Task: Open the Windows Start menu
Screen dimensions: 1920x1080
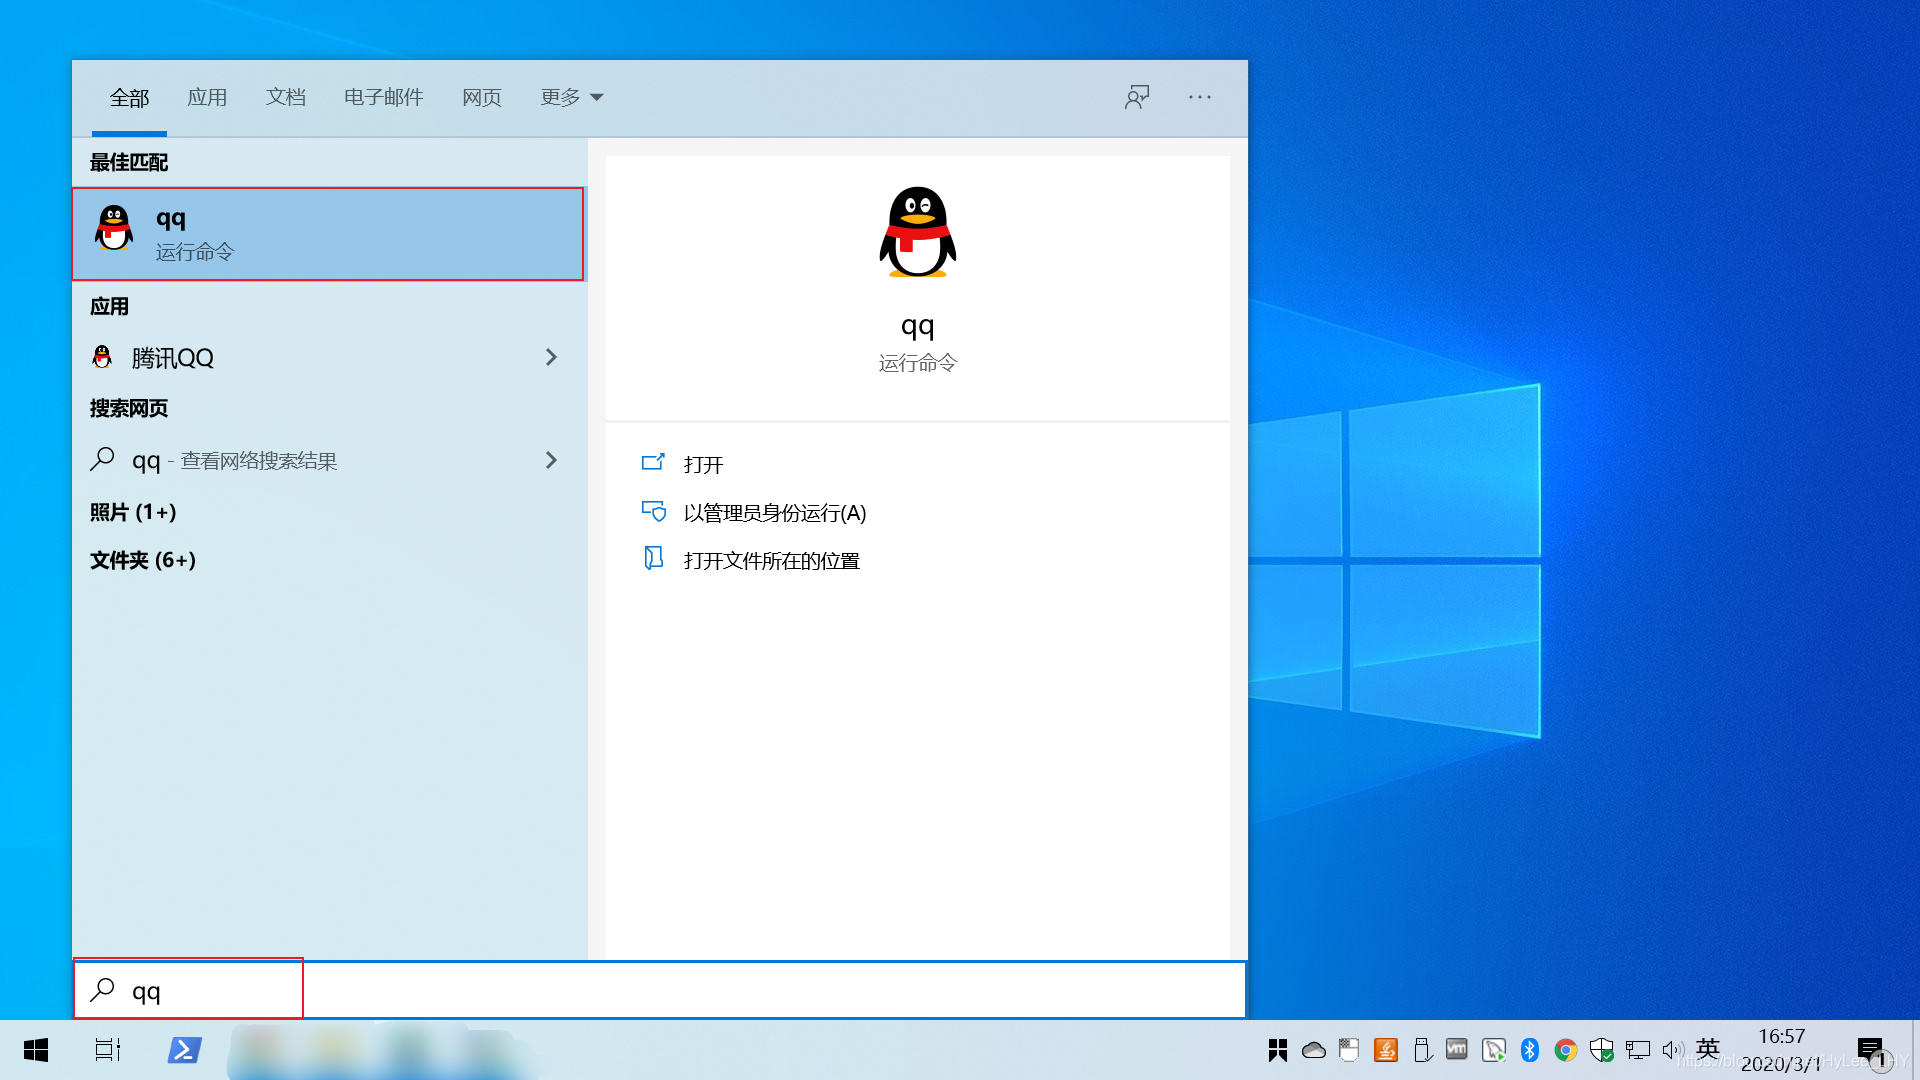Action: (x=36, y=1050)
